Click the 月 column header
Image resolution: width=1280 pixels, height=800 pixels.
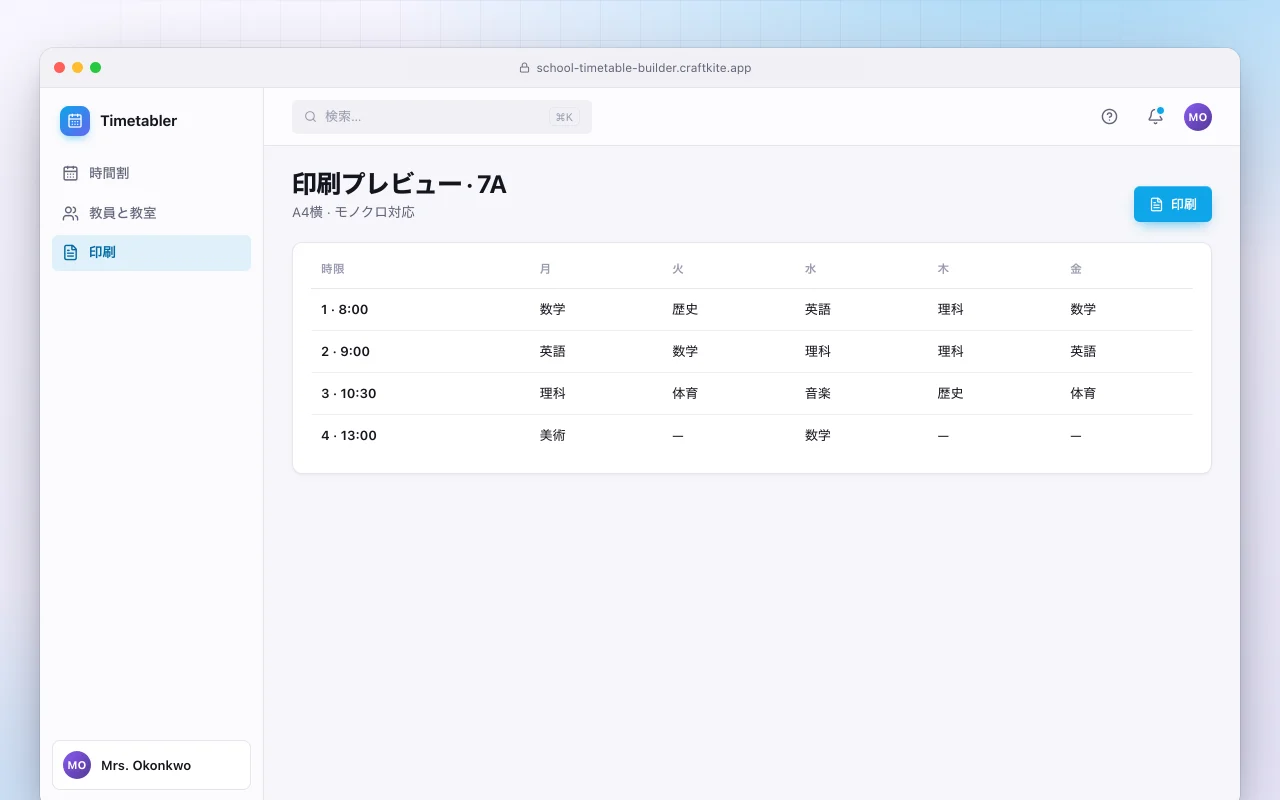click(x=546, y=269)
